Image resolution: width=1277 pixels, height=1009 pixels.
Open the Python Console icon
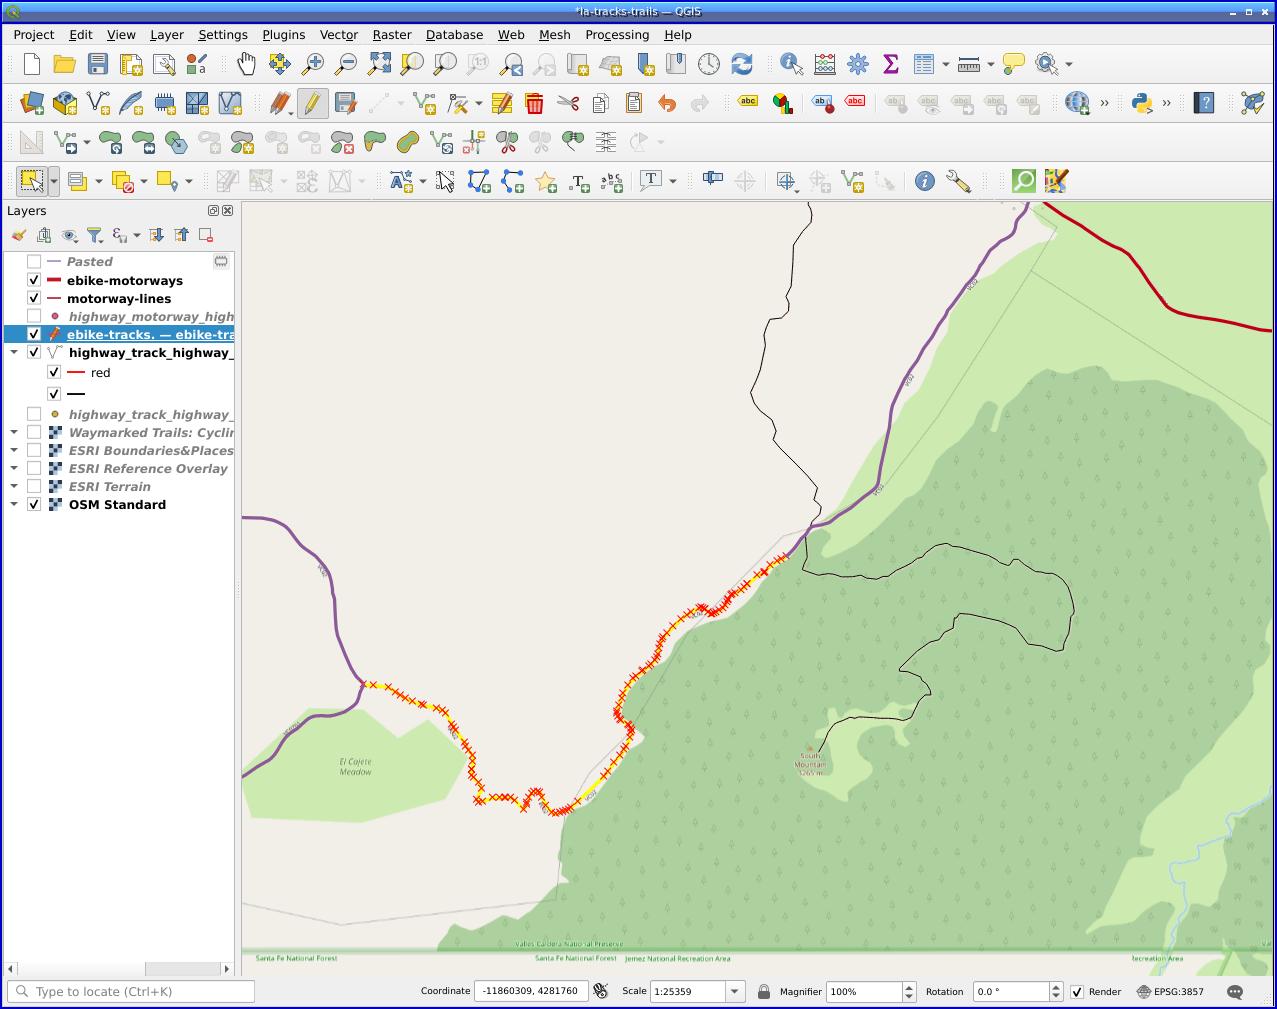(1141, 103)
